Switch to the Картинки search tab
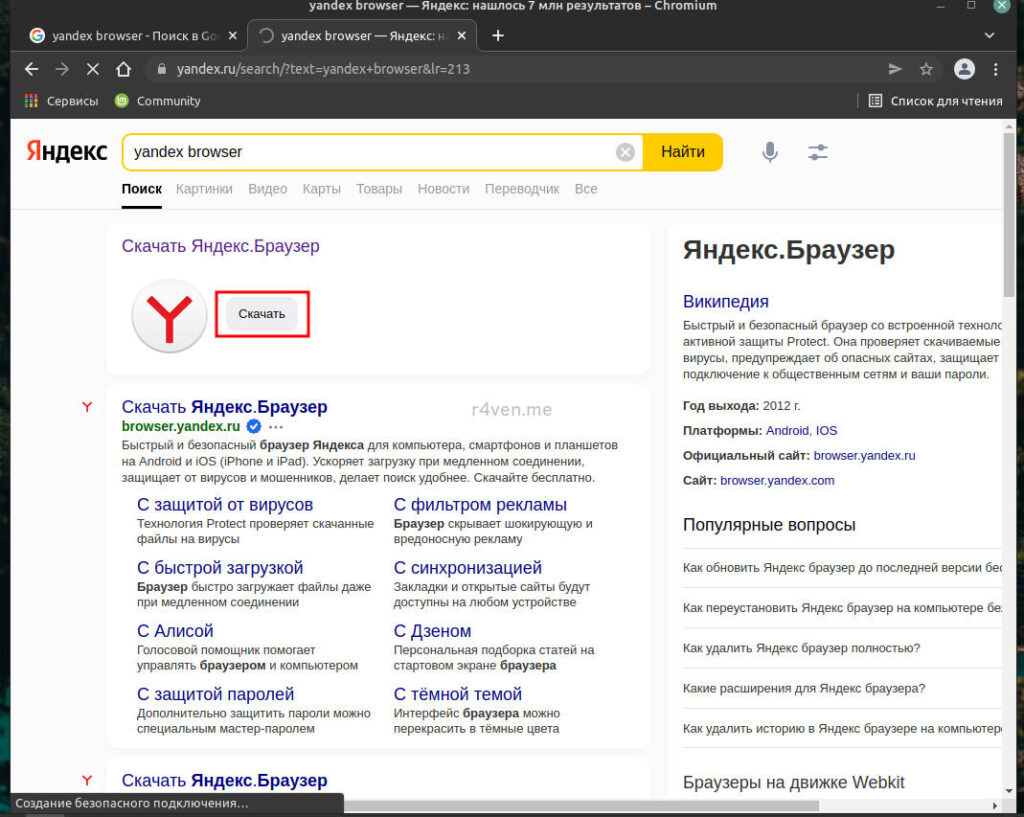1024x817 pixels. pyautogui.click(x=204, y=188)
